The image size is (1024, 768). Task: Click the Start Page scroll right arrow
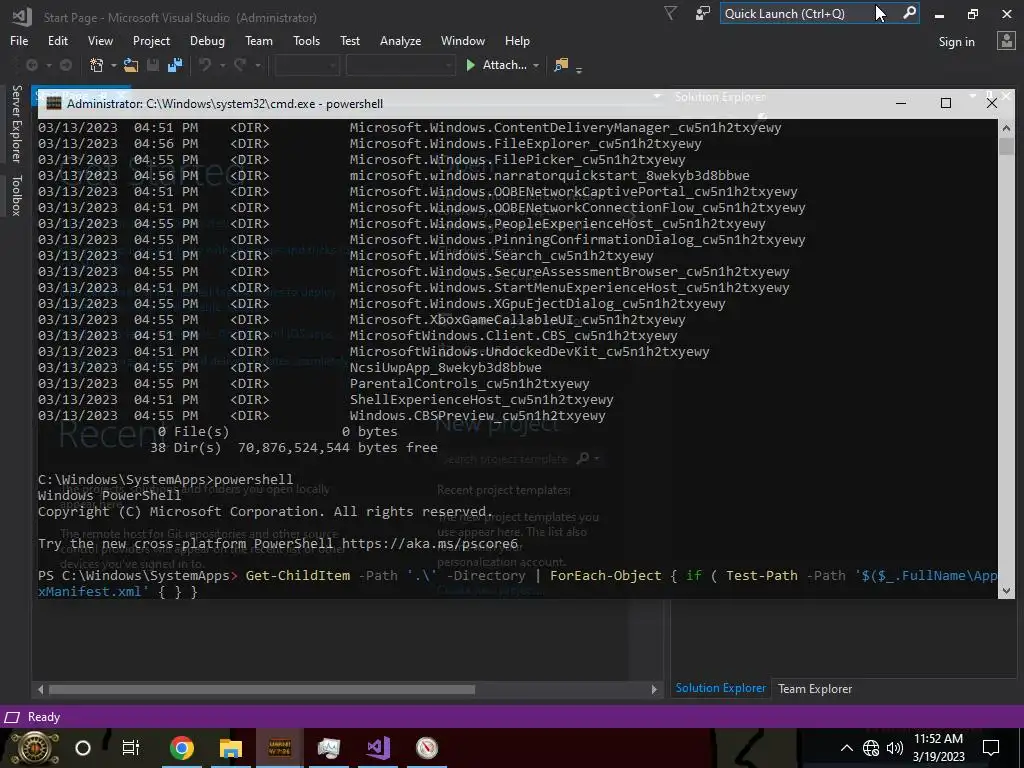[x=654, y=689]
